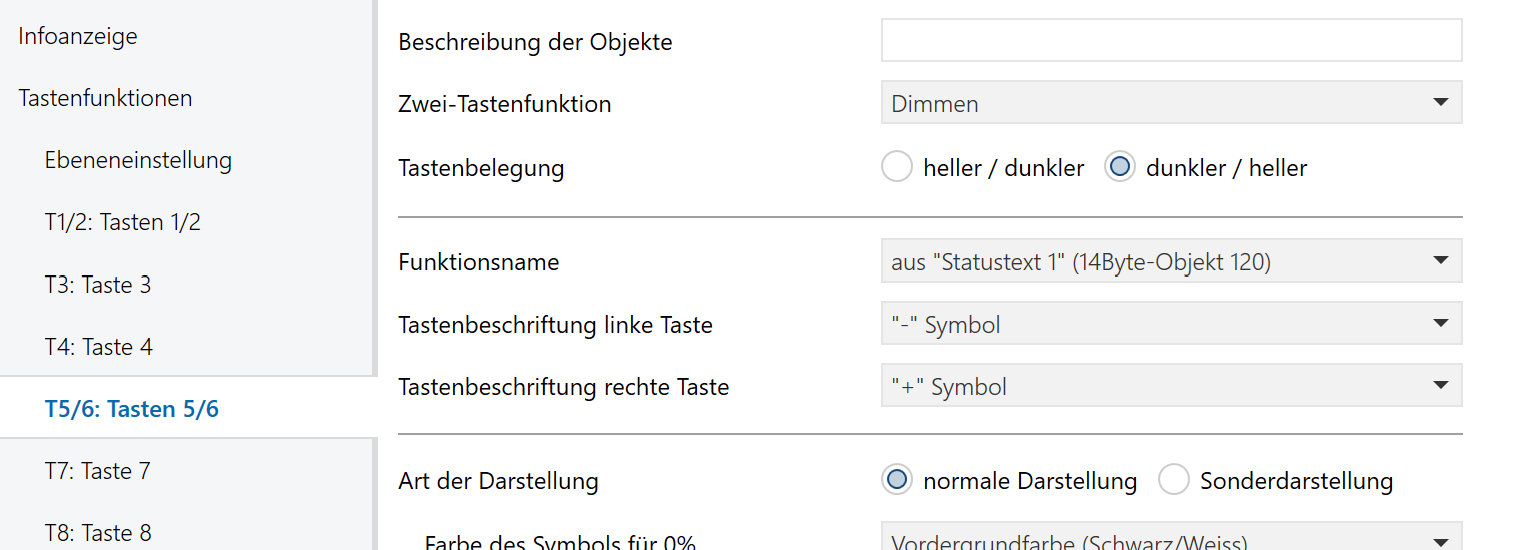The width and height of the screenshot is (1530, 550).
Task: Select the "dunkler / heller" radio option
Action: point(1121,168)
